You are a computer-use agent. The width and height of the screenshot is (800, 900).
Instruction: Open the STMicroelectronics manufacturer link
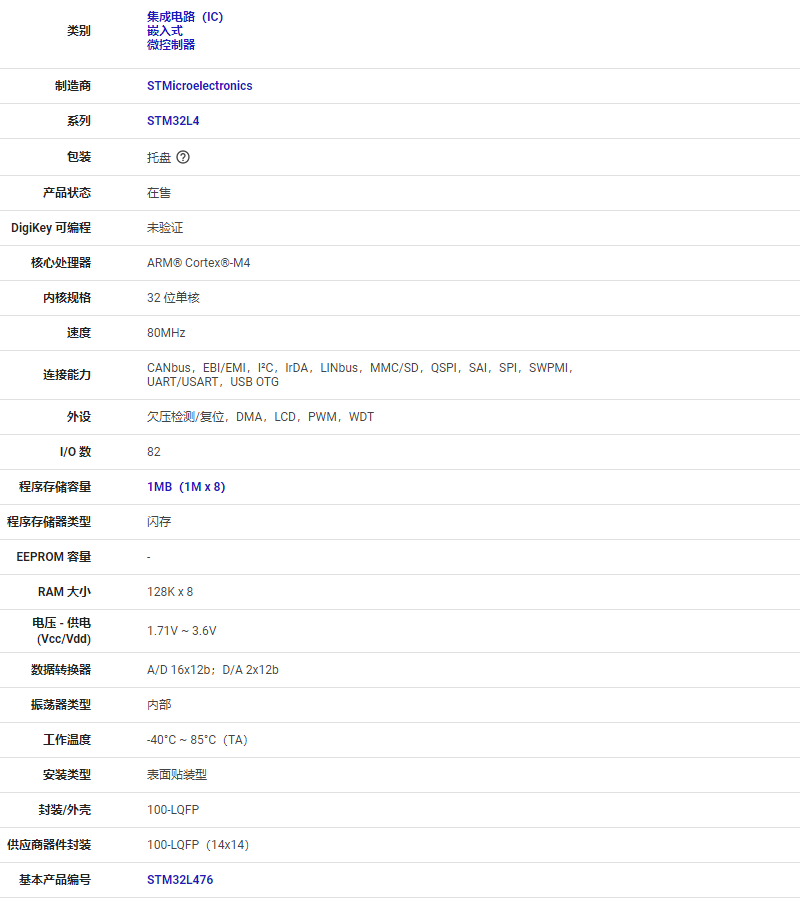[x=200, y=86]
